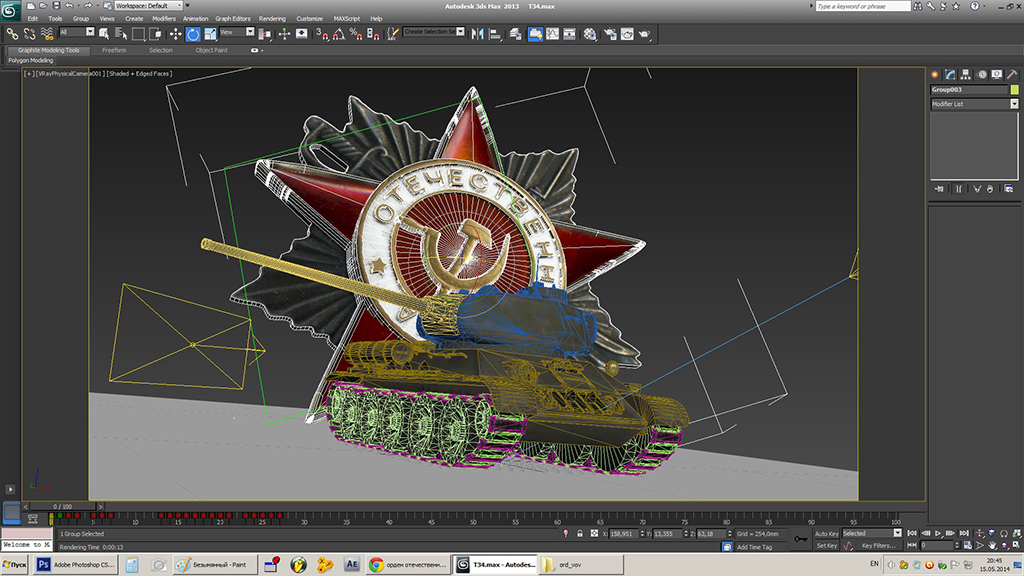
Task: Activate Select and Rotate tool
Action: click(193, 34)
